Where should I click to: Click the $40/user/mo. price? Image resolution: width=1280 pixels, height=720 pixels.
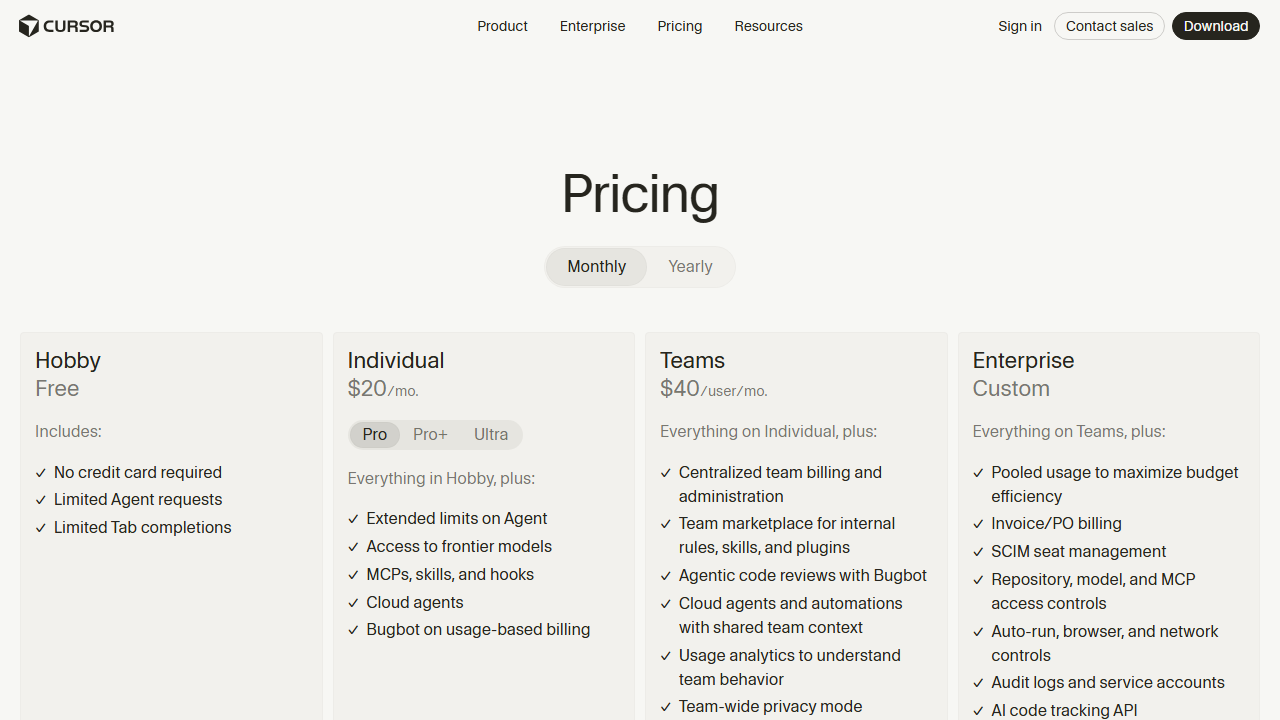(x=714, y=389)
